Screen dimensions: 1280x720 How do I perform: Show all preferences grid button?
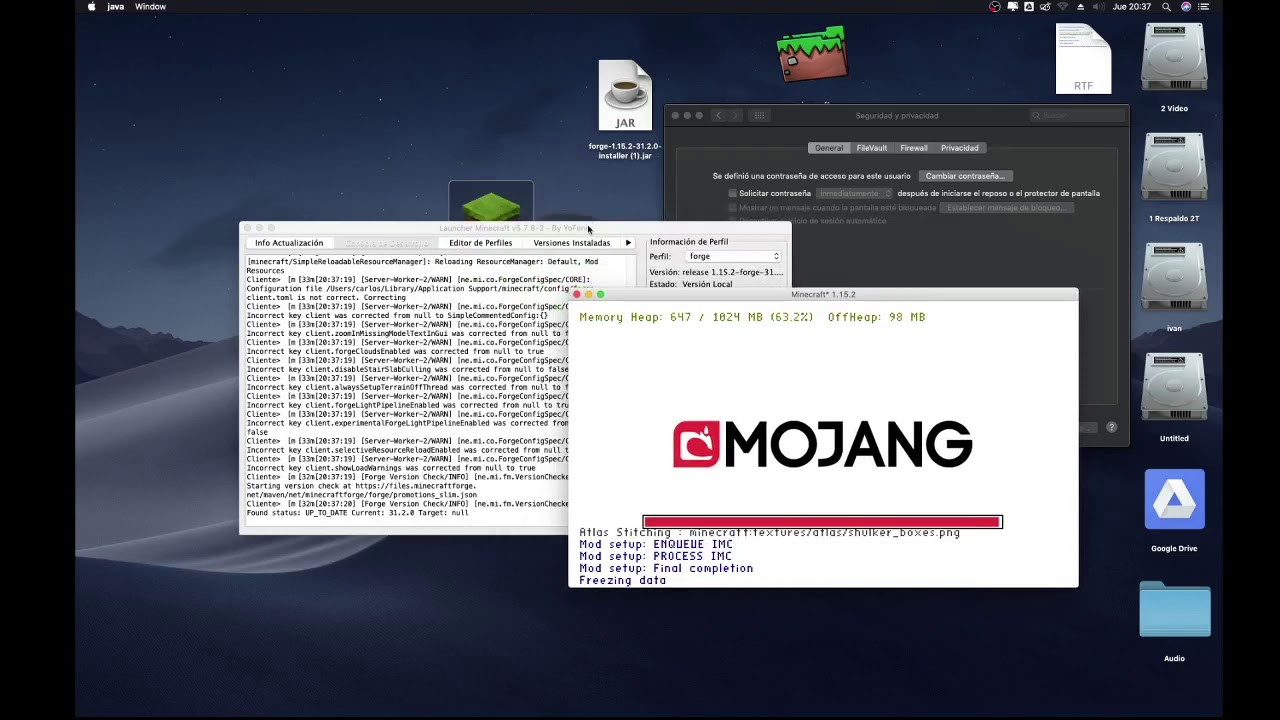759,116
